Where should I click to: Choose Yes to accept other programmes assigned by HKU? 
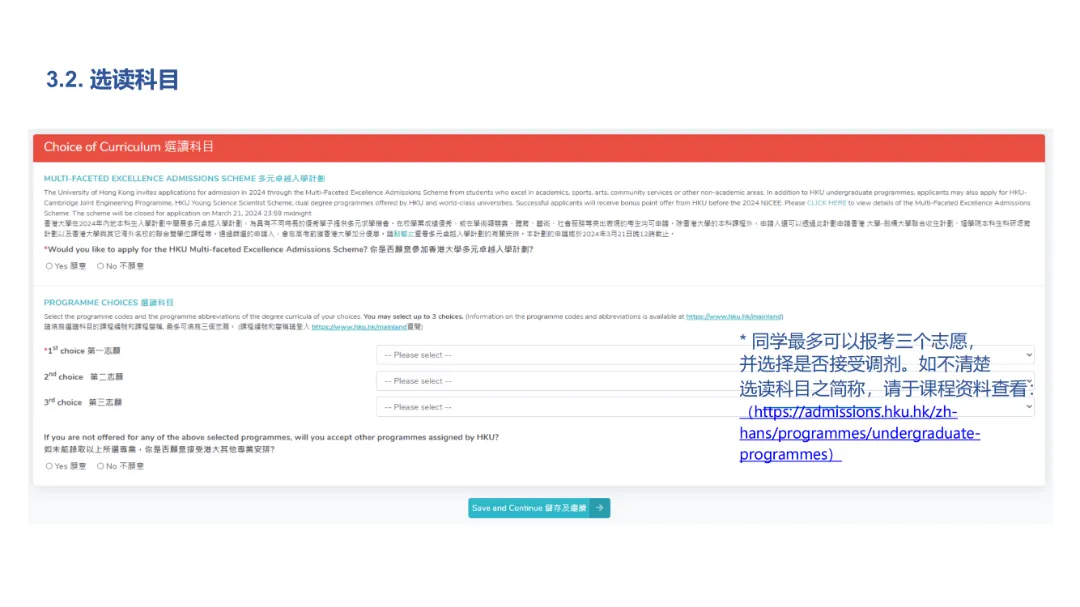tap(49, 466)
